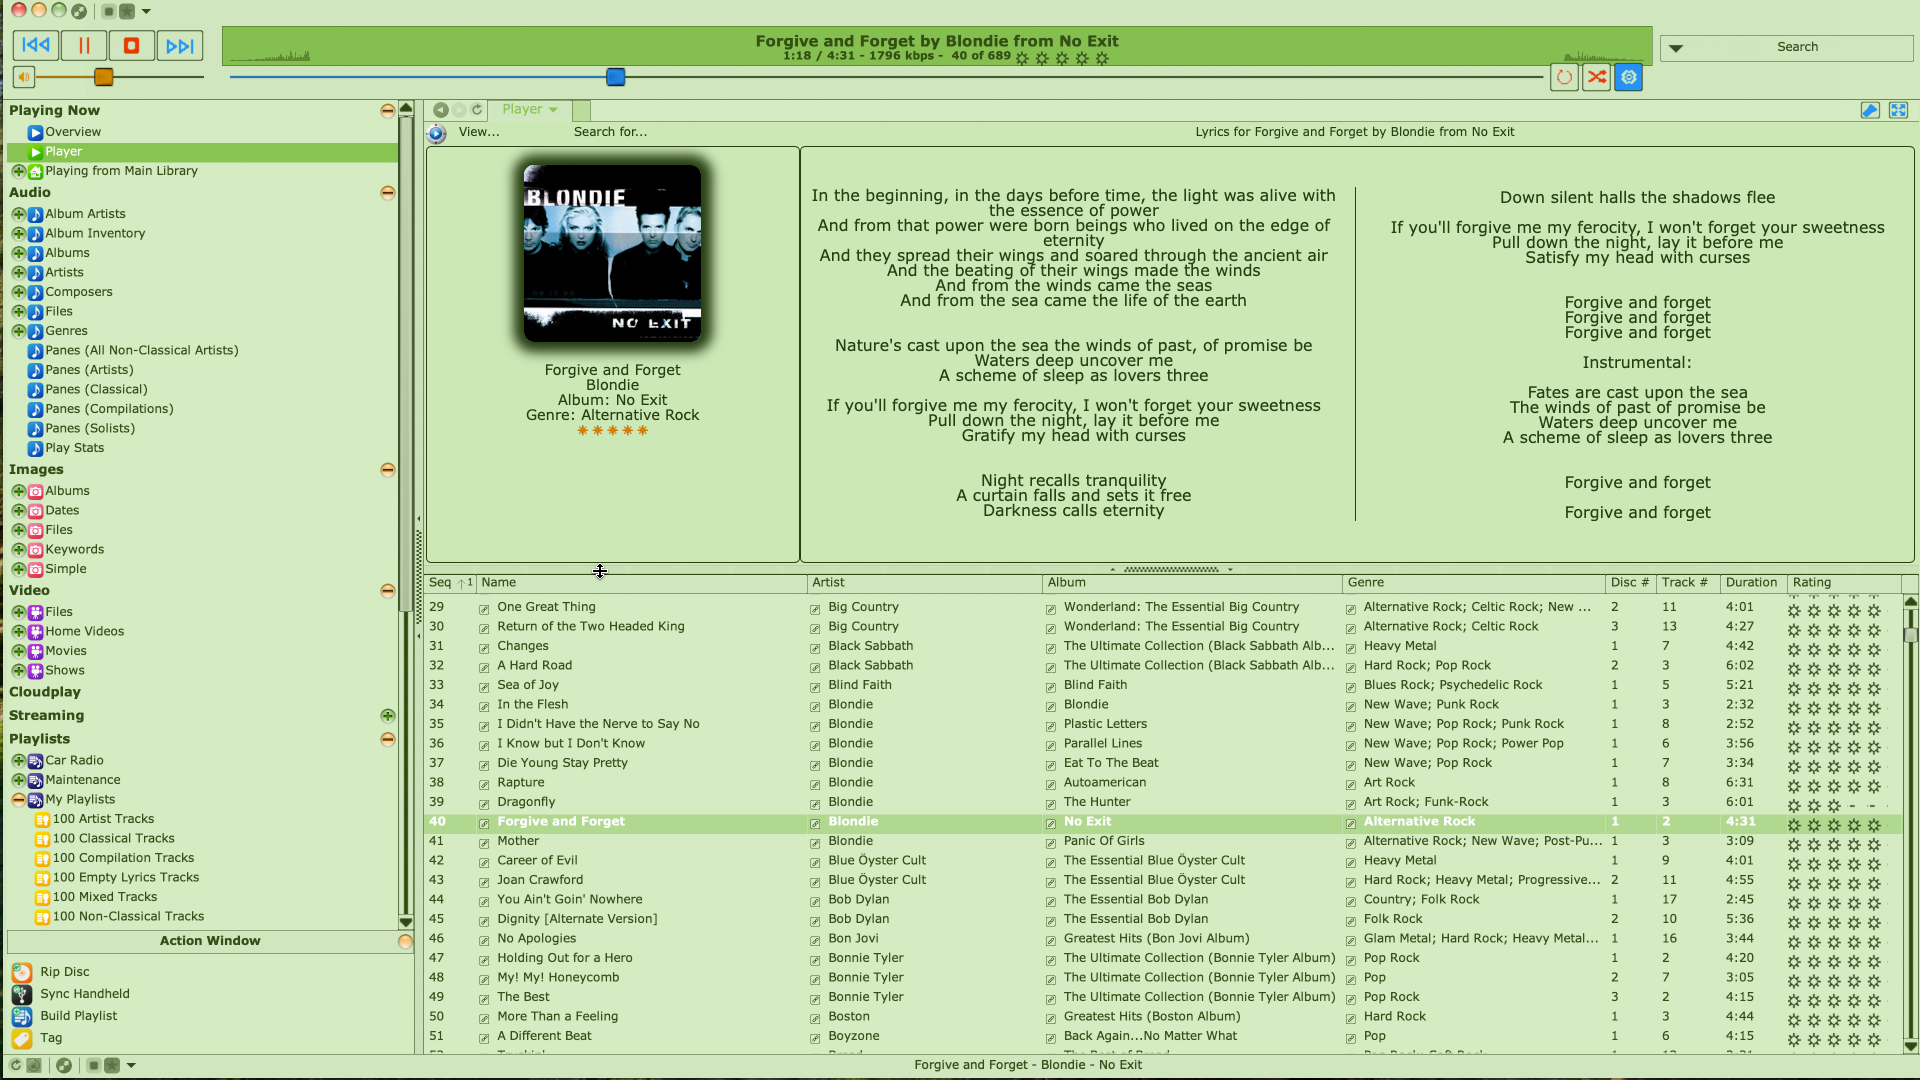Open Playing from Main Library
Viewport: 1920px width, 1080px height.
coord(121,171)
